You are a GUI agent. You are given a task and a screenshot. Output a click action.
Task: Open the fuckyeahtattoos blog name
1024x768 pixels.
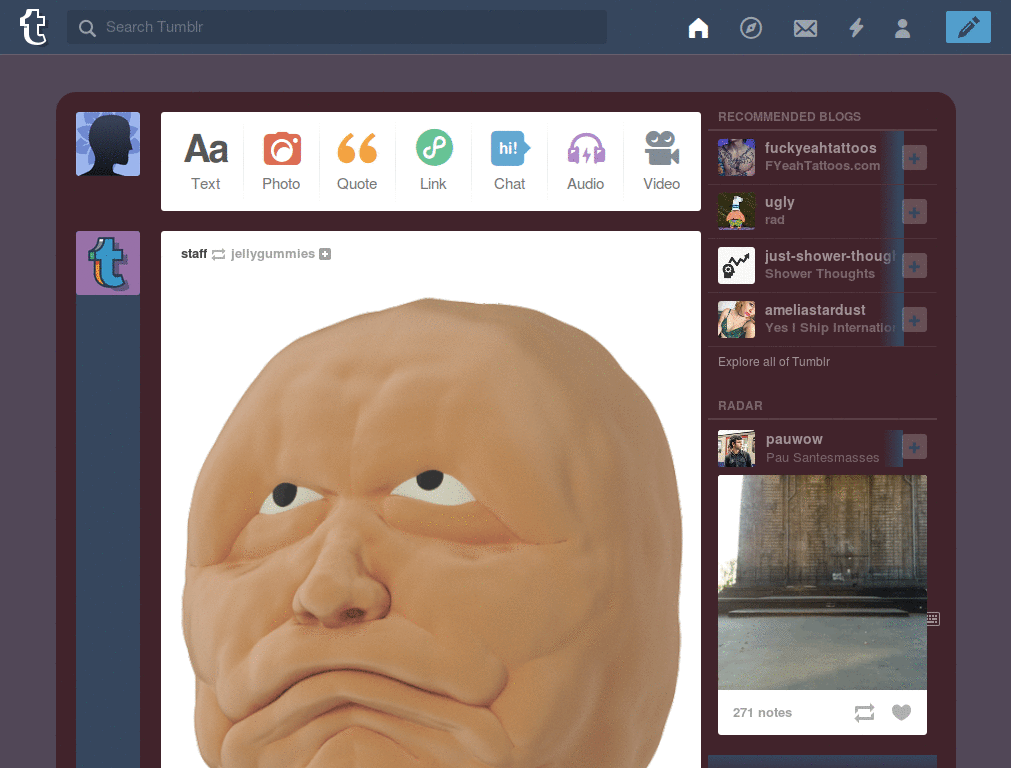coord(820,148)
